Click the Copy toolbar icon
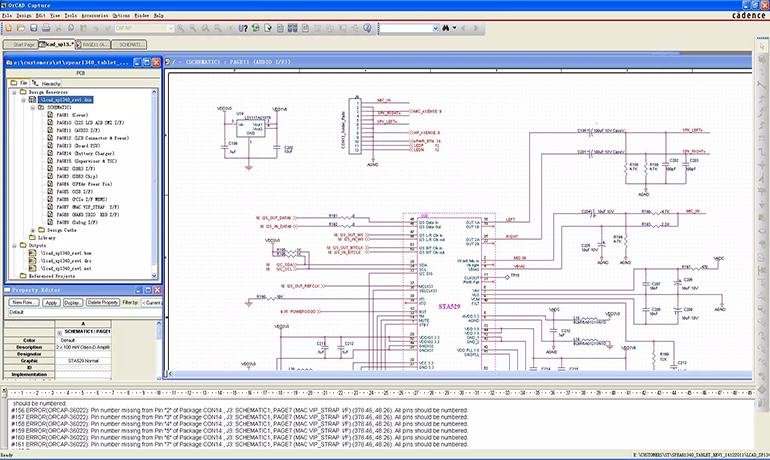The height and width of the screenshot is (460, 770). [71, 28]
